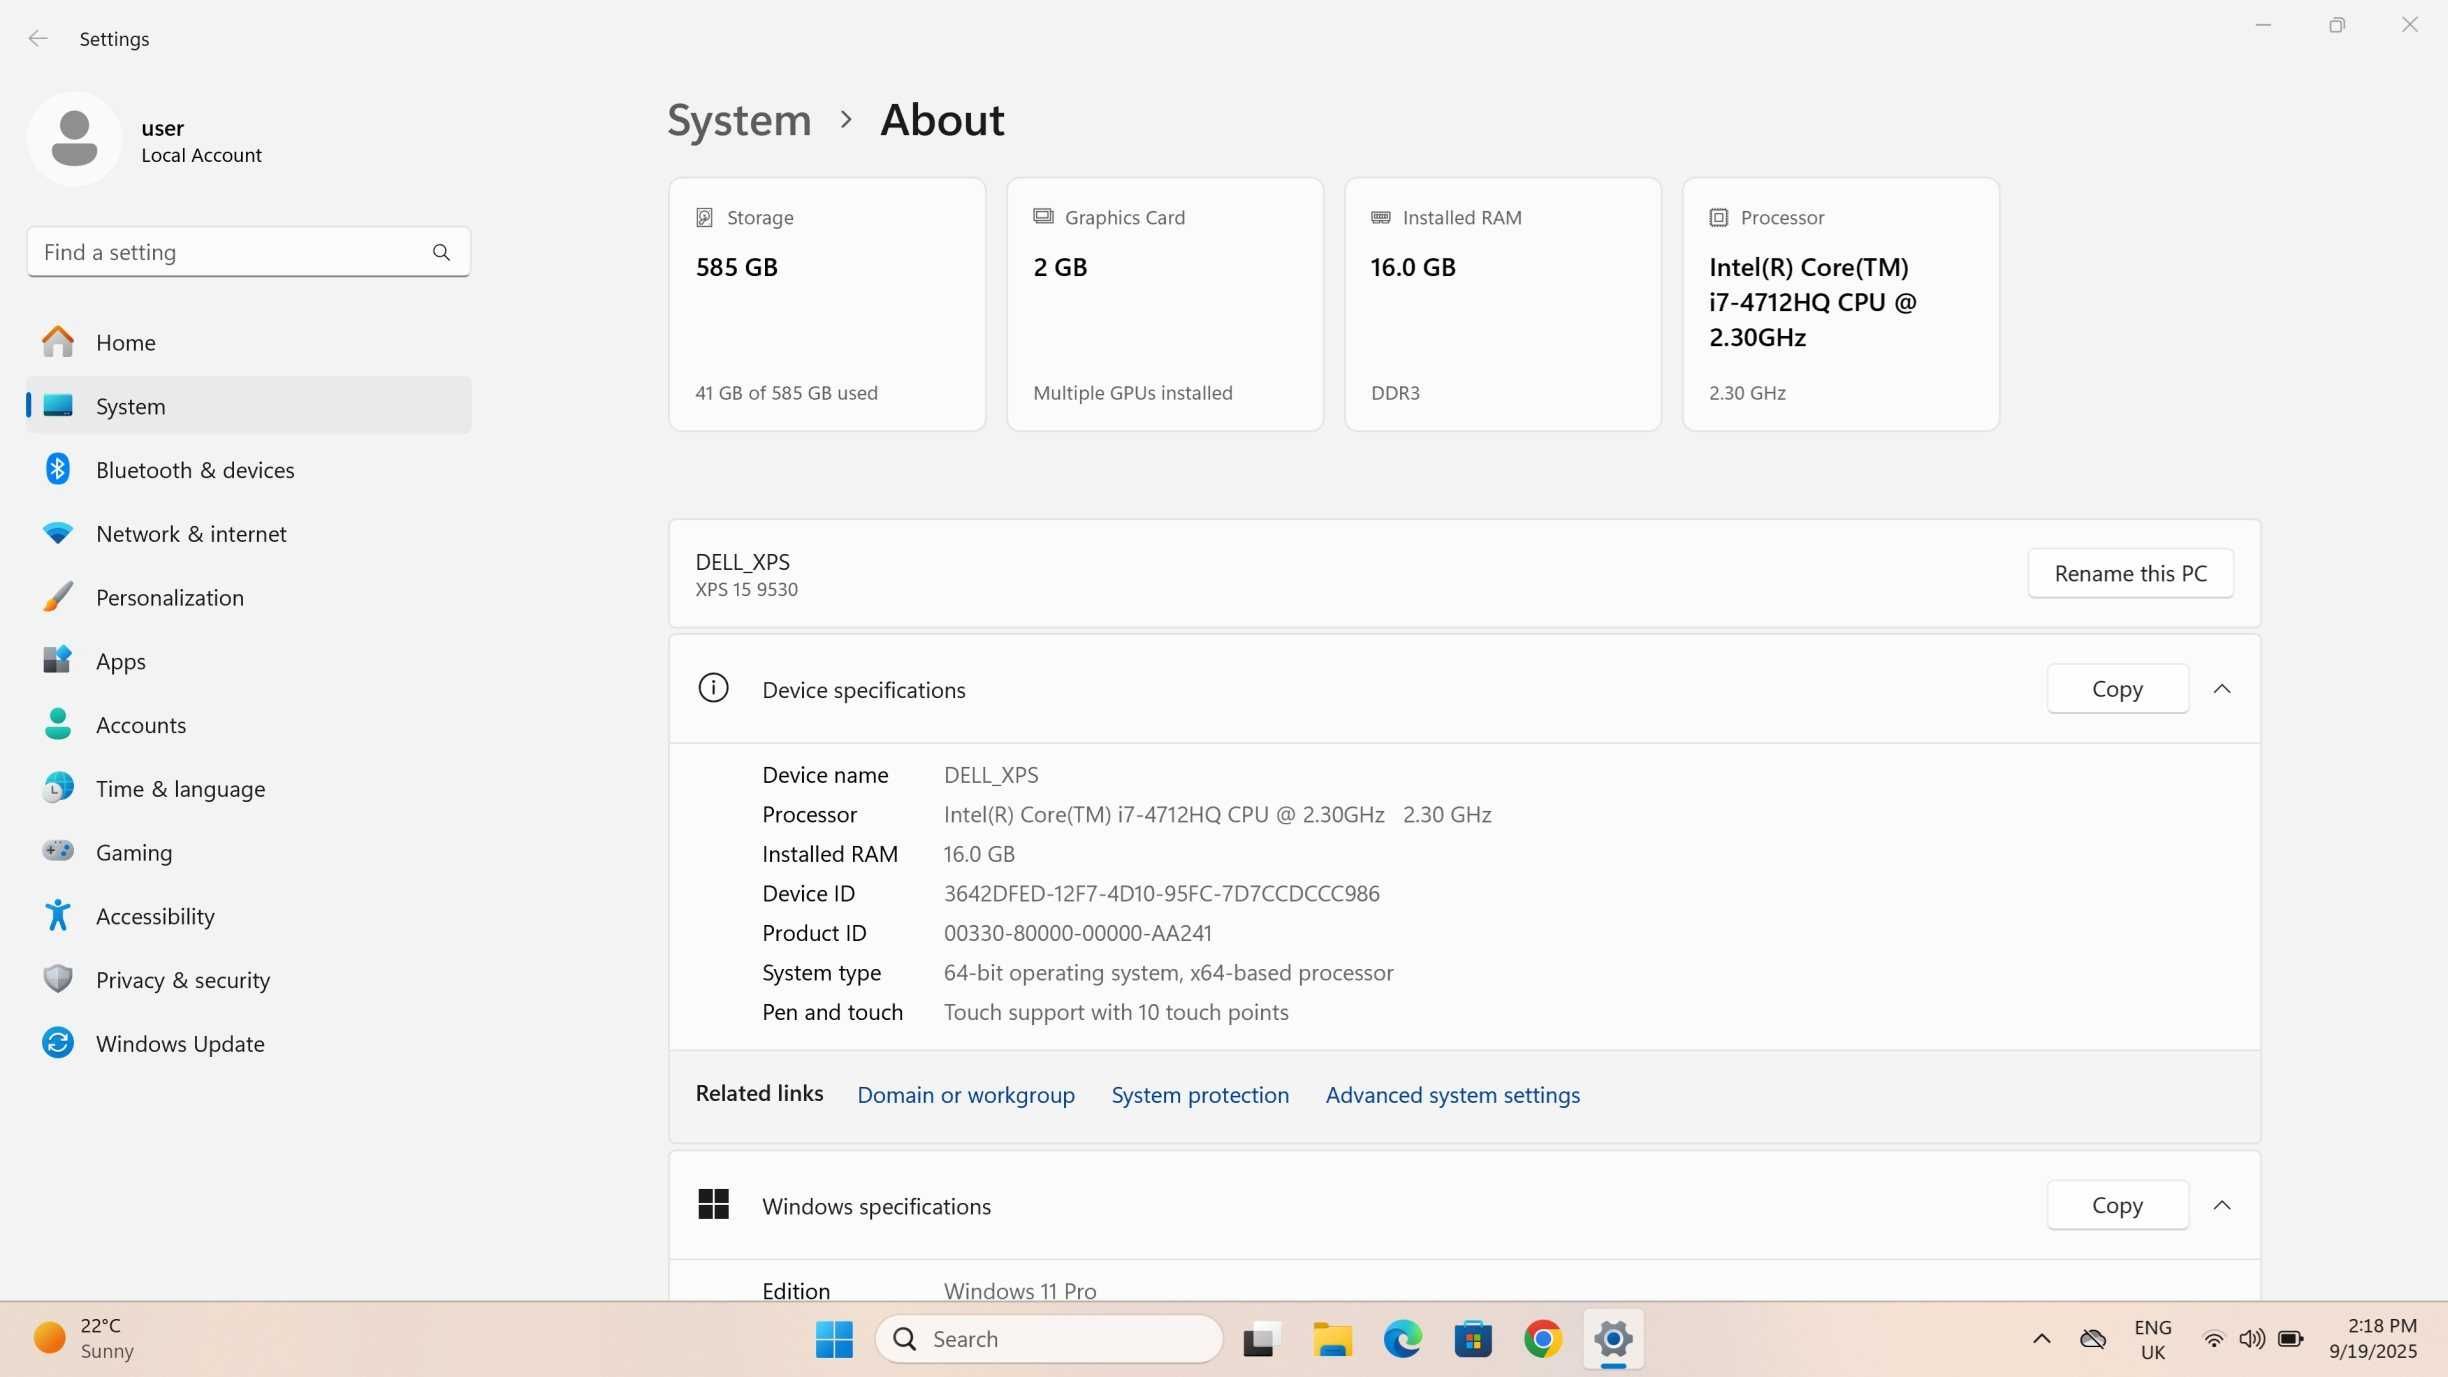This screenshot has height=1377, width=2448.
Task: Open the Apps settings page
Action: pyautogui.click(x=248, y=661)
